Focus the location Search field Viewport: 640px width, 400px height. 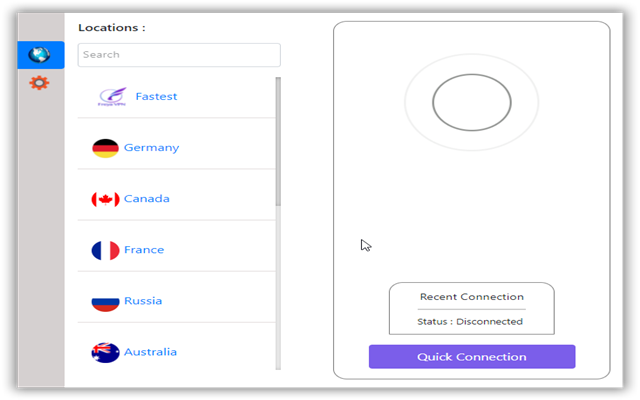point(179,55)
